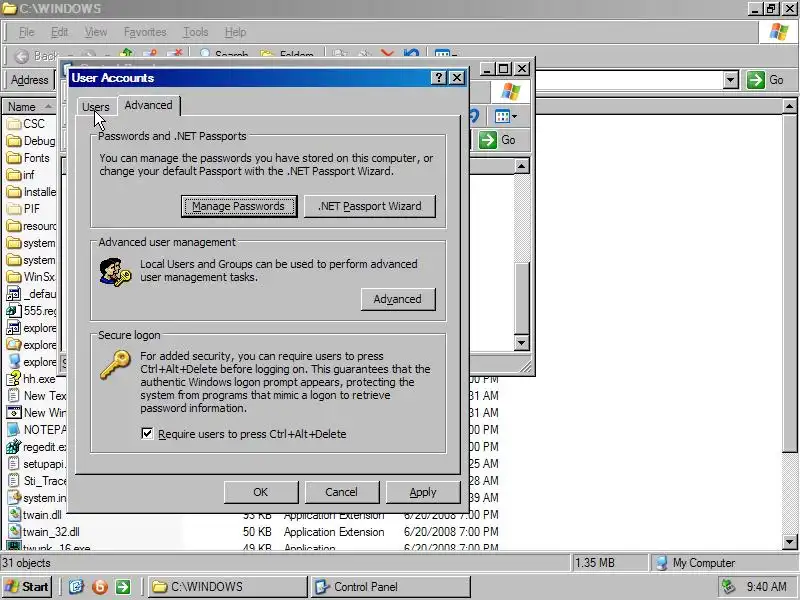This screenshot has width=800, height=600.
Task: Open Help menu in C:\WINDOWS window
Action: pyautogui.click(x=235, y=32)
